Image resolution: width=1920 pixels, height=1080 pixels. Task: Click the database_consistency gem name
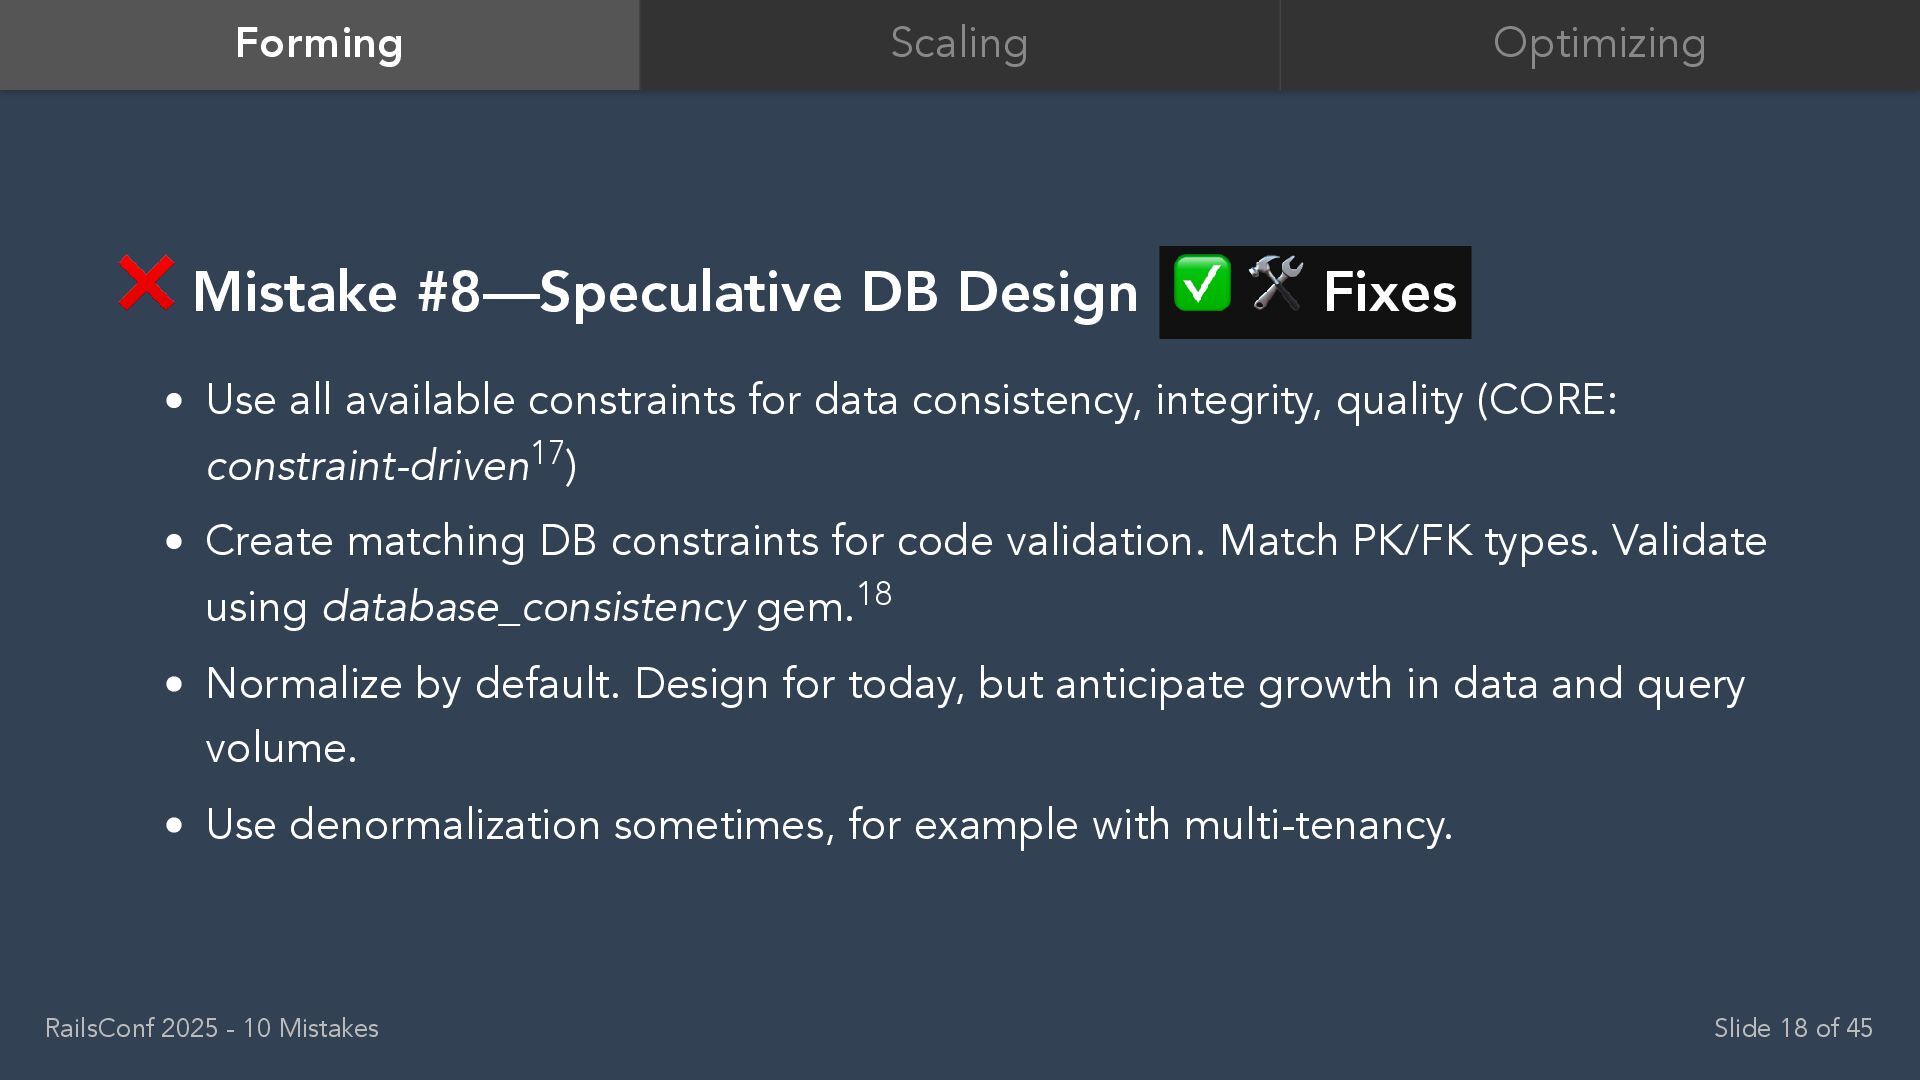[x=533, y=607]
